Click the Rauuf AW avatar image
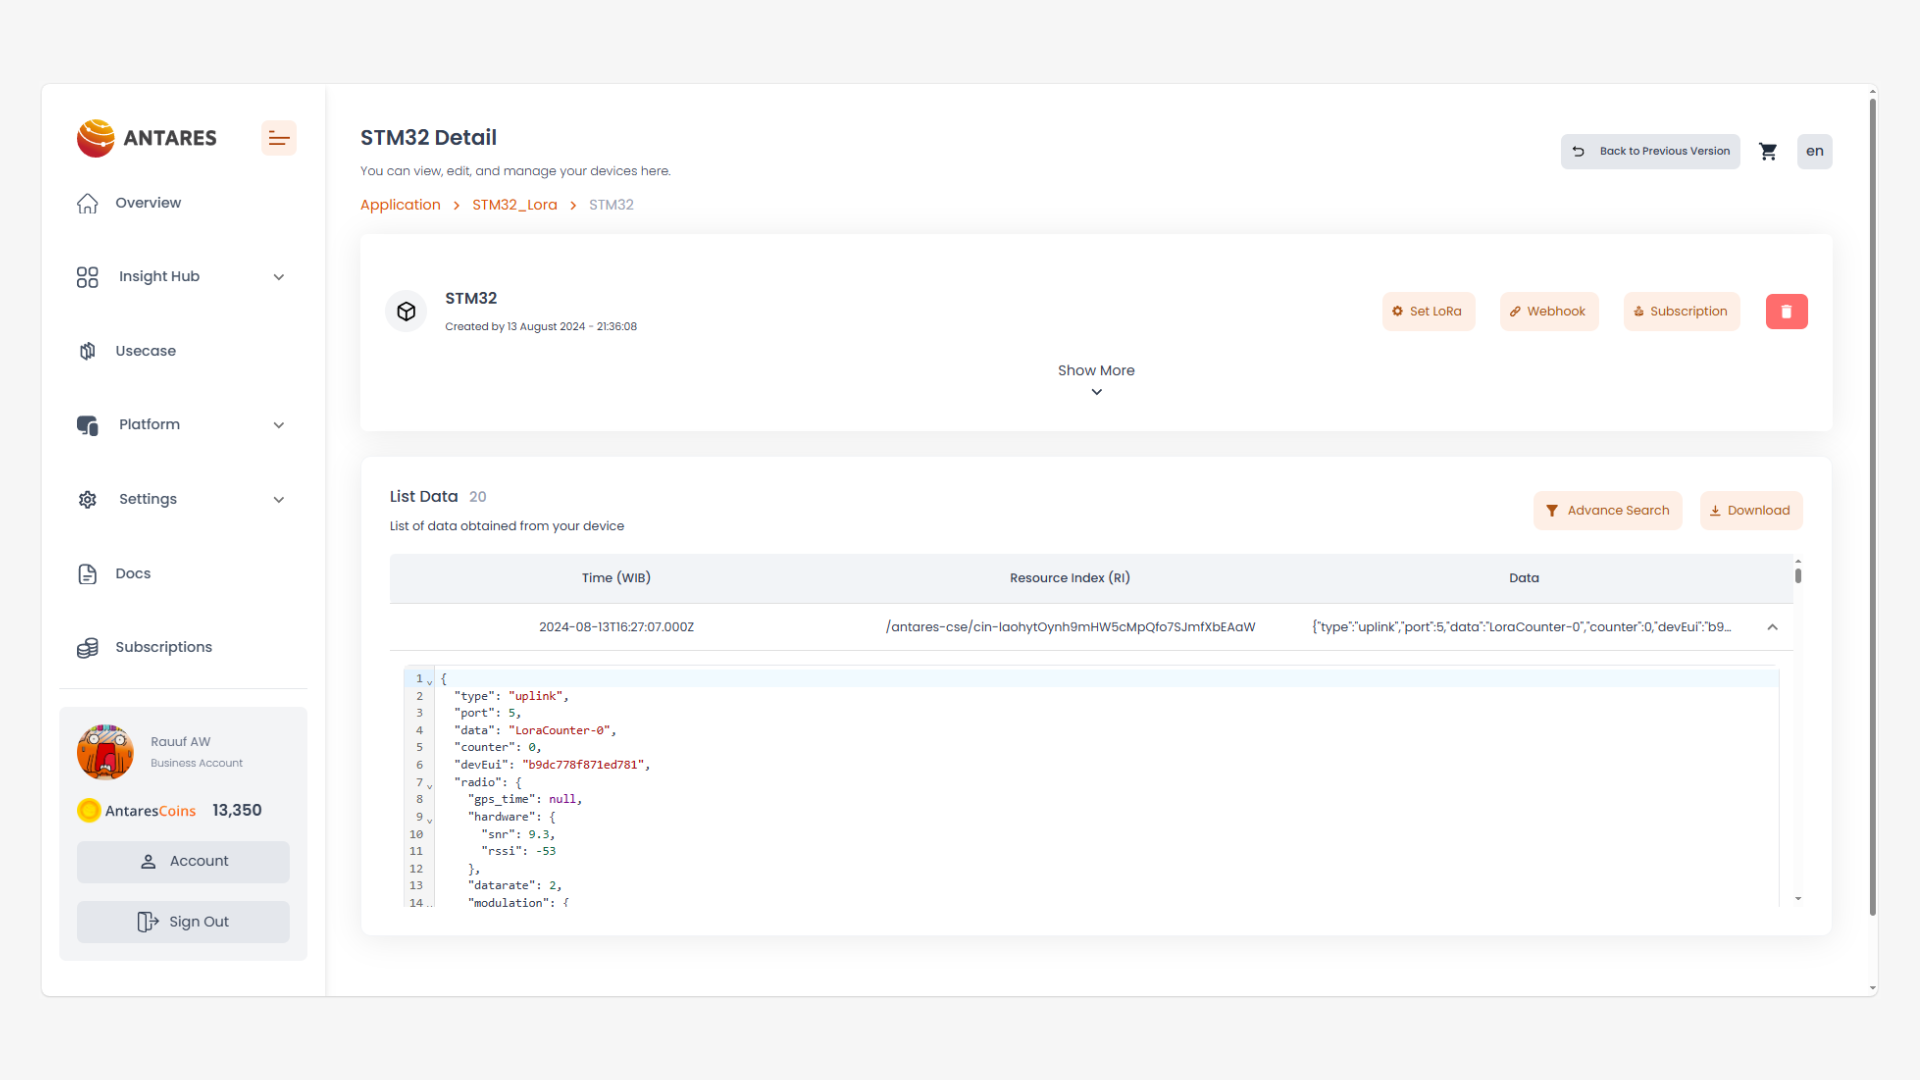This screenshot has height=1080, width=1920. coord(105,752)
